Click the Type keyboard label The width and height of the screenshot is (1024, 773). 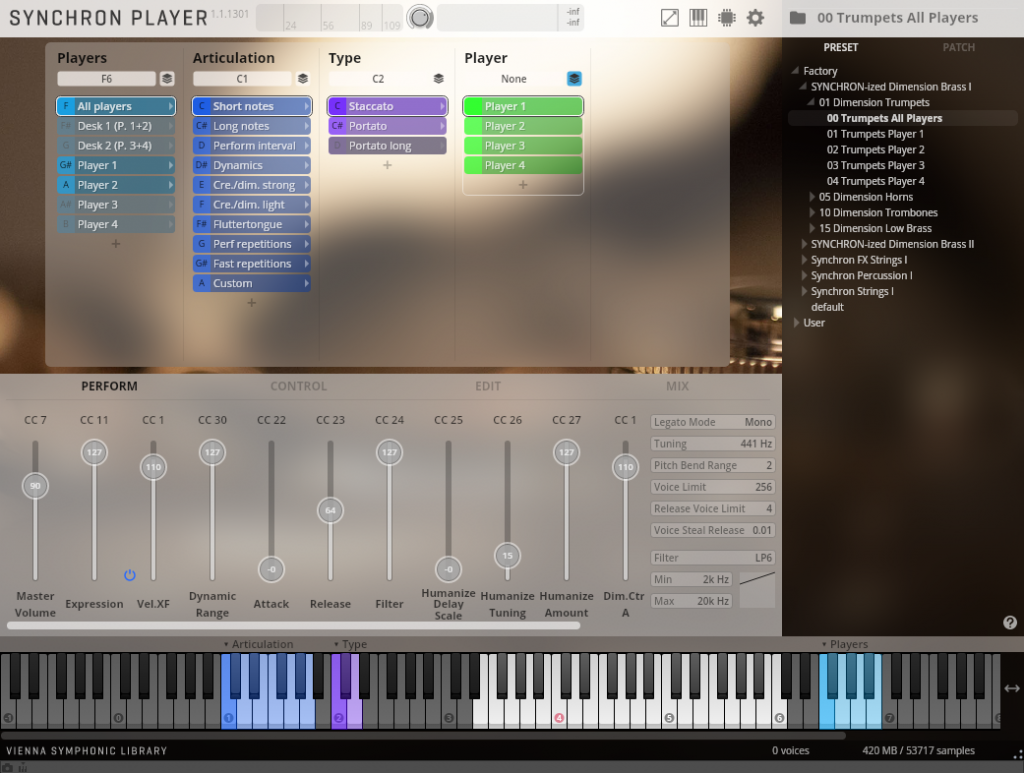(x=354, y=644)
